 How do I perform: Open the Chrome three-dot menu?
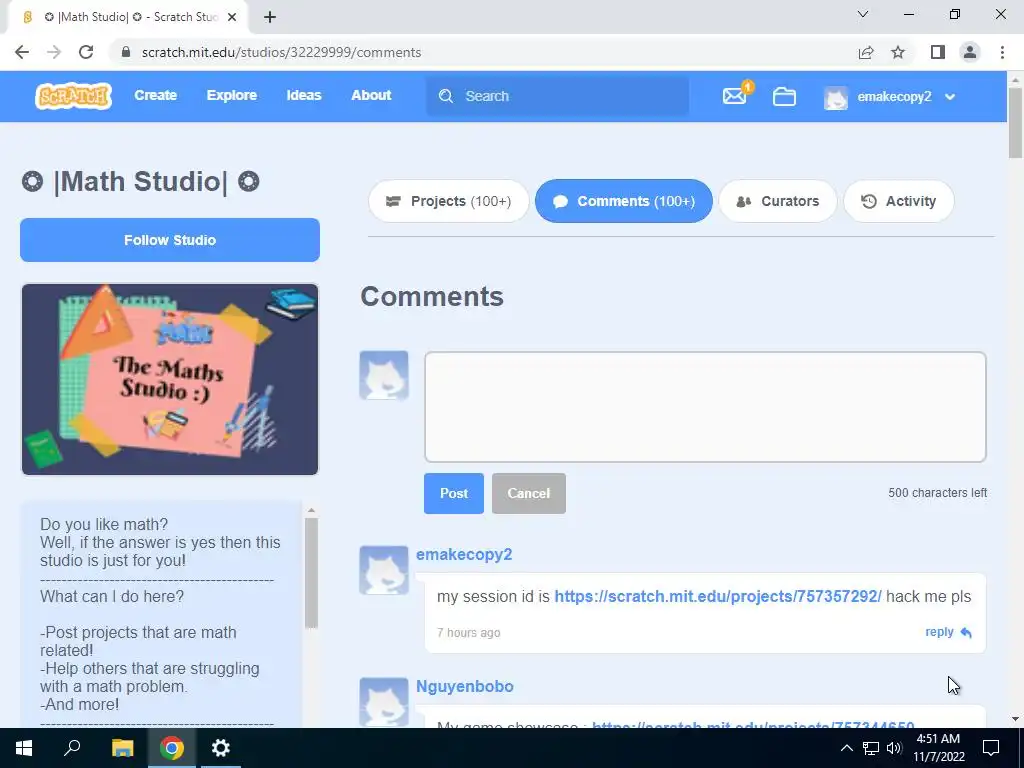click(1002, 52)
